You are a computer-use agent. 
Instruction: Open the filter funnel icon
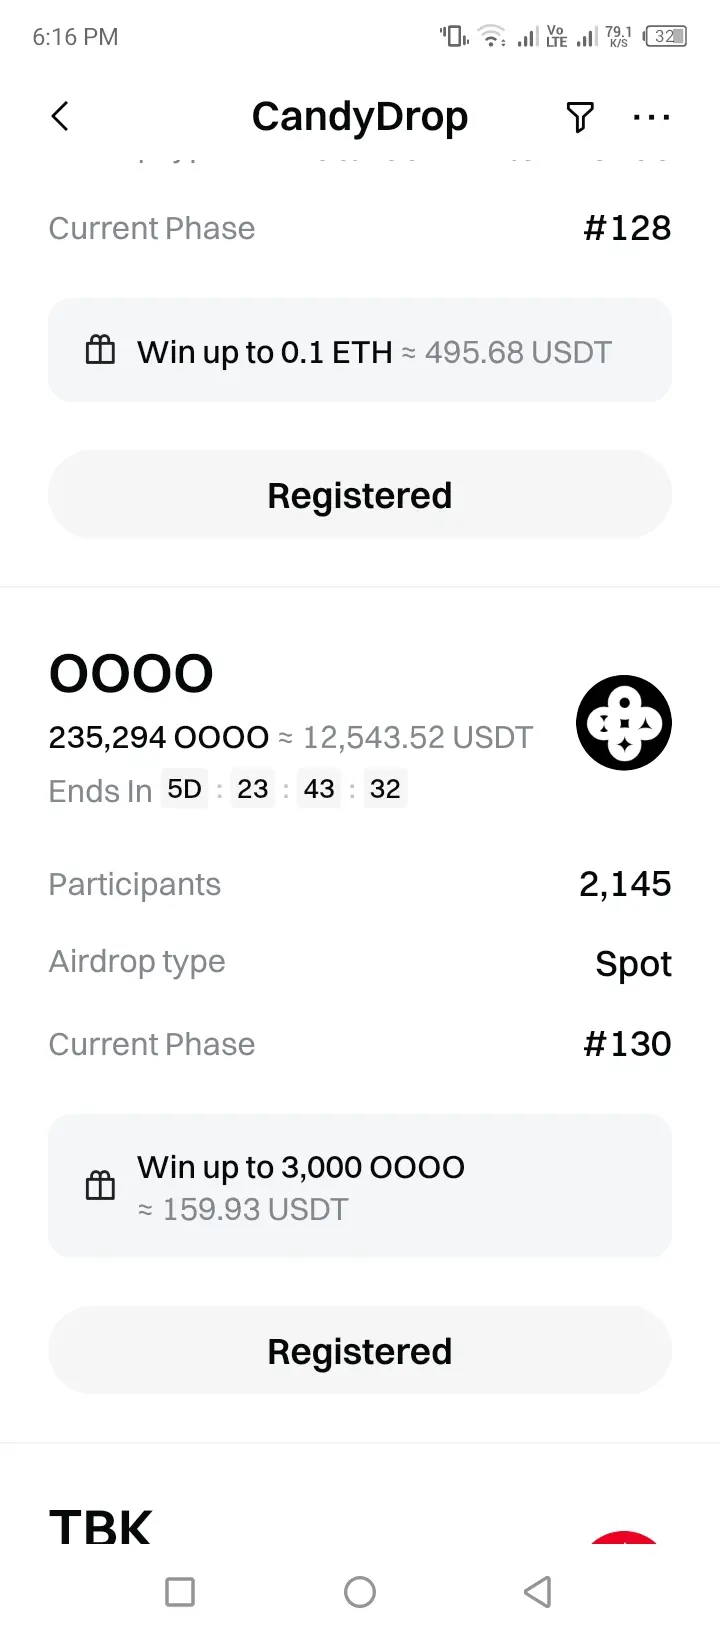(x=580, y=117)
